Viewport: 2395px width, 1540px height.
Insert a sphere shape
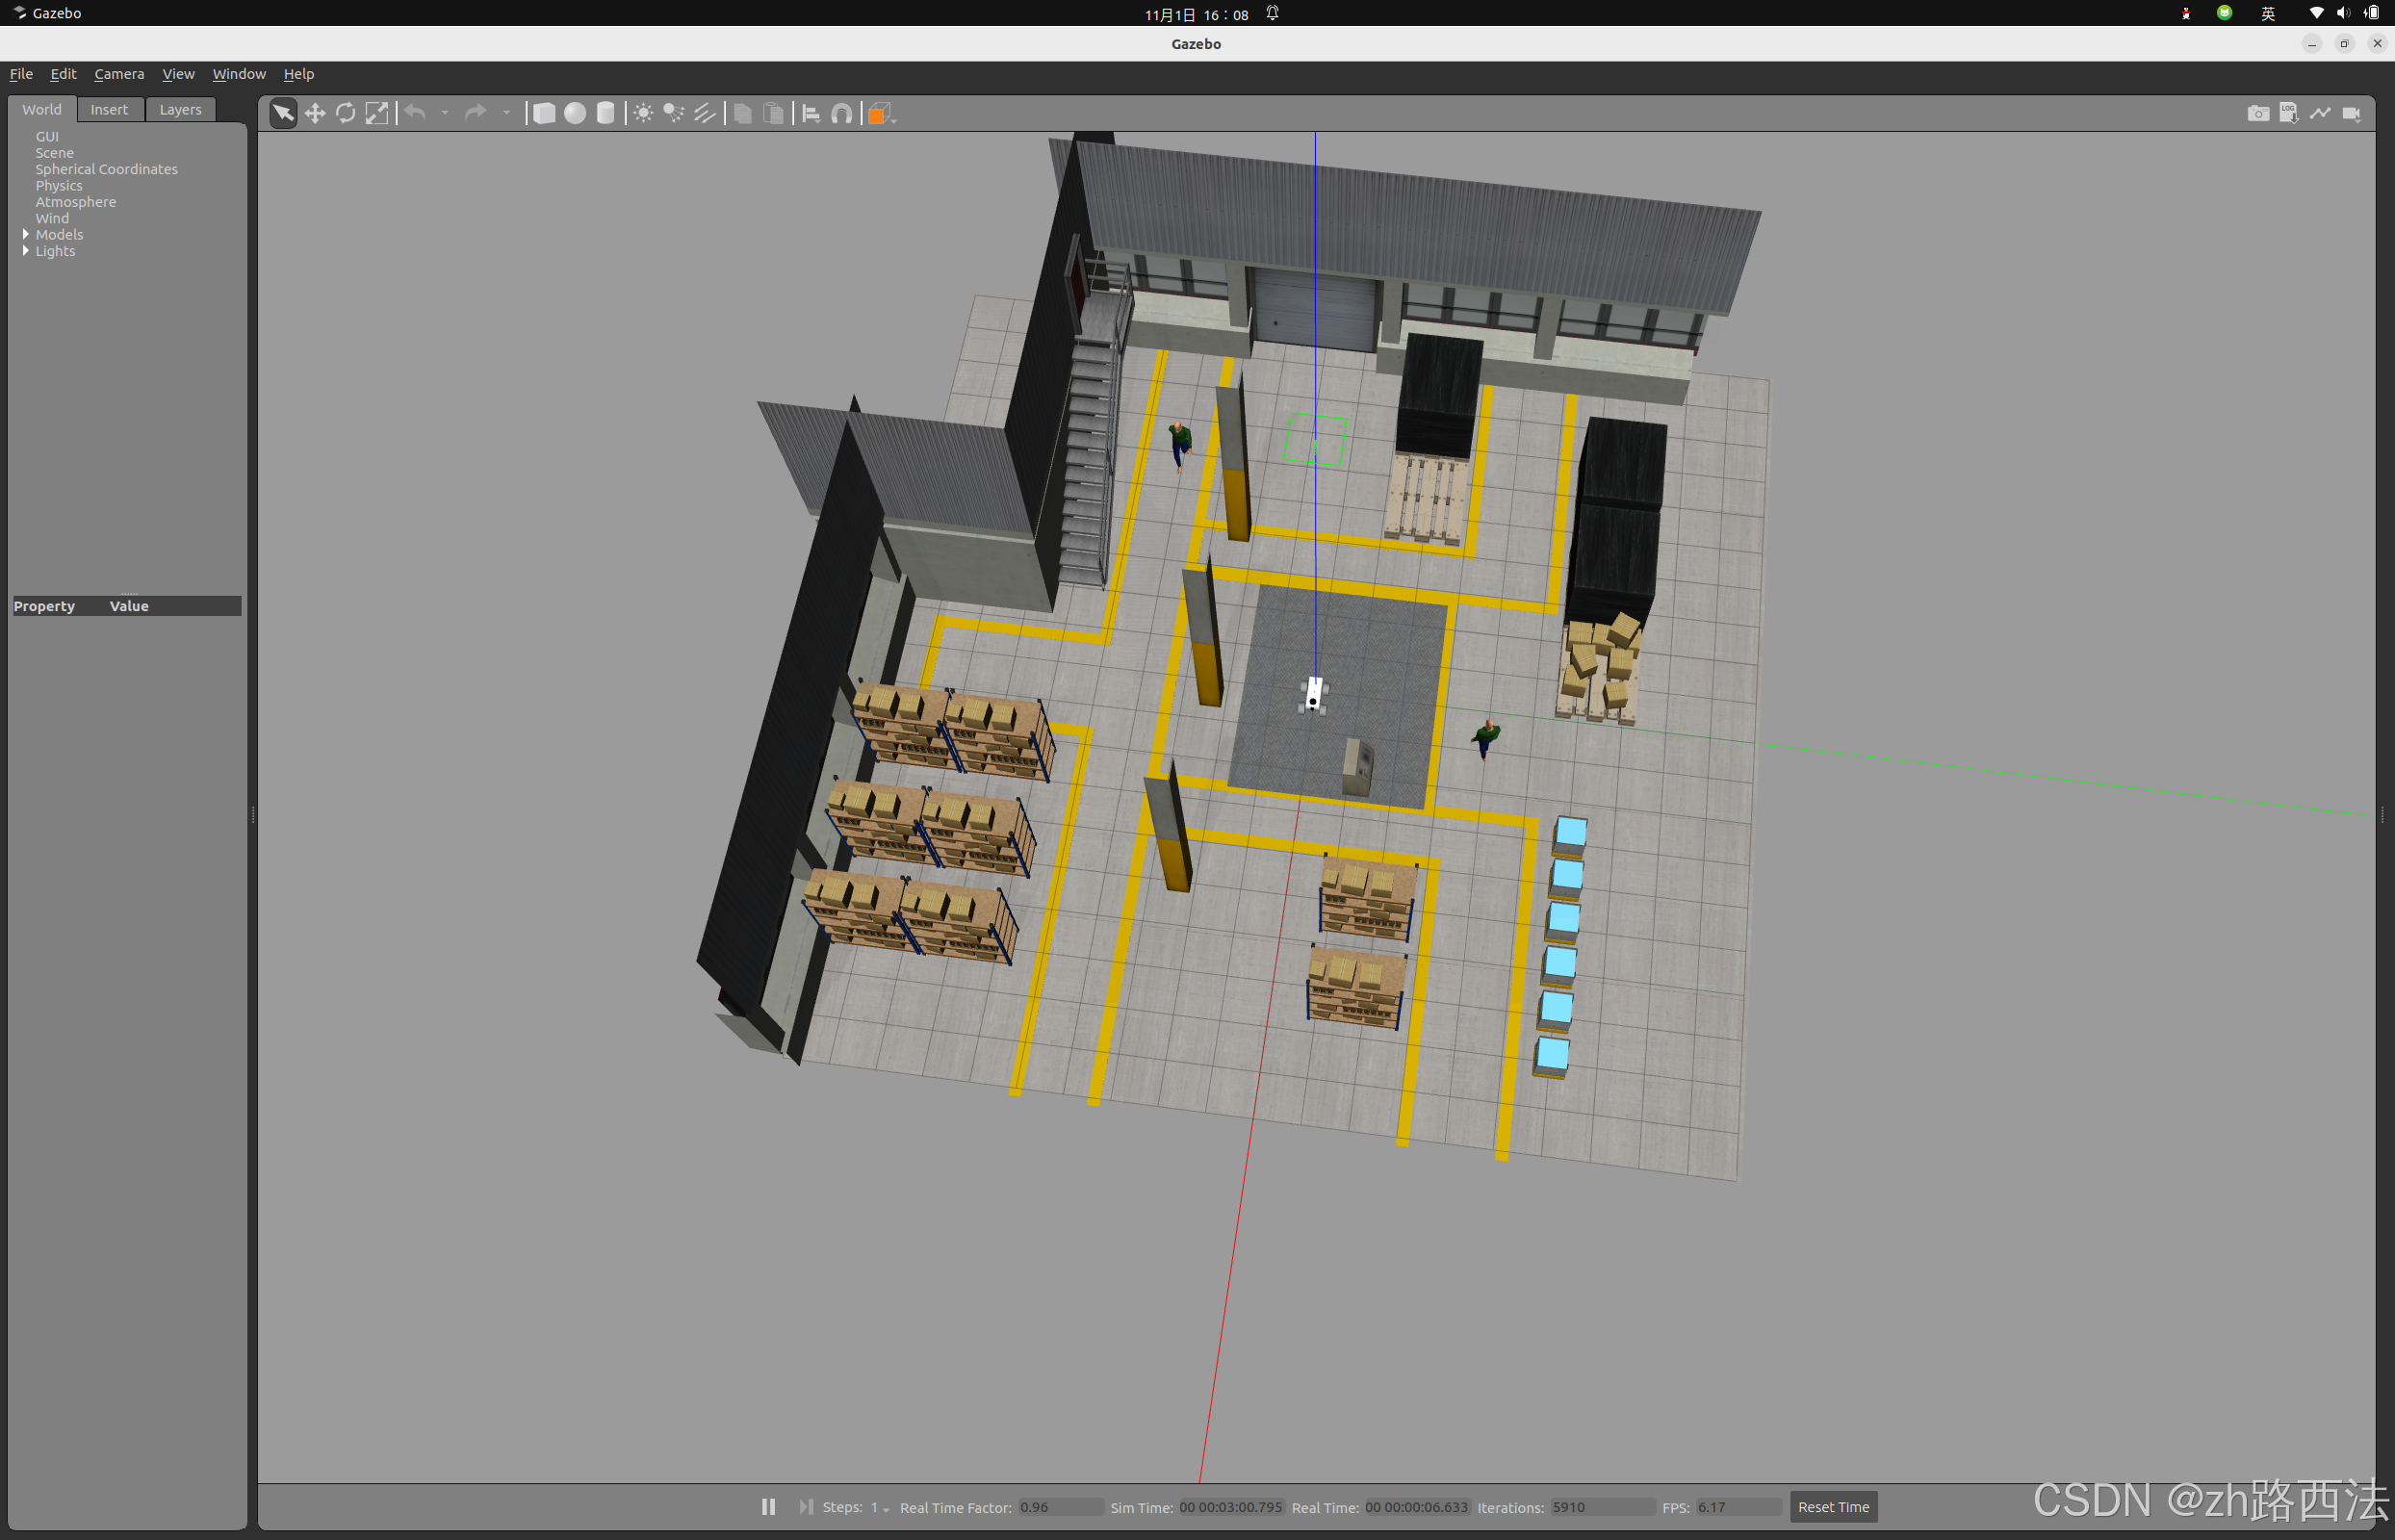coord(575,113)
